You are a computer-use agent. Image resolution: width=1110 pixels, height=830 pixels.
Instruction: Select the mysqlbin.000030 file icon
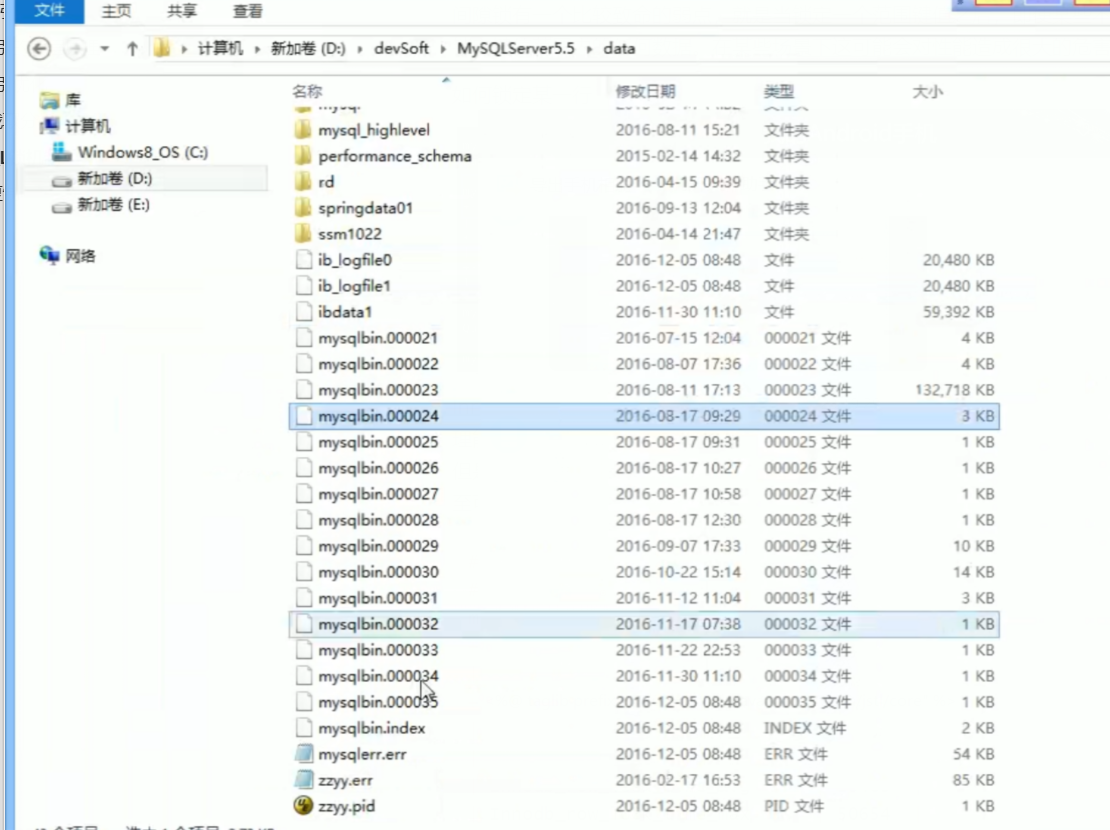point(304,572)
